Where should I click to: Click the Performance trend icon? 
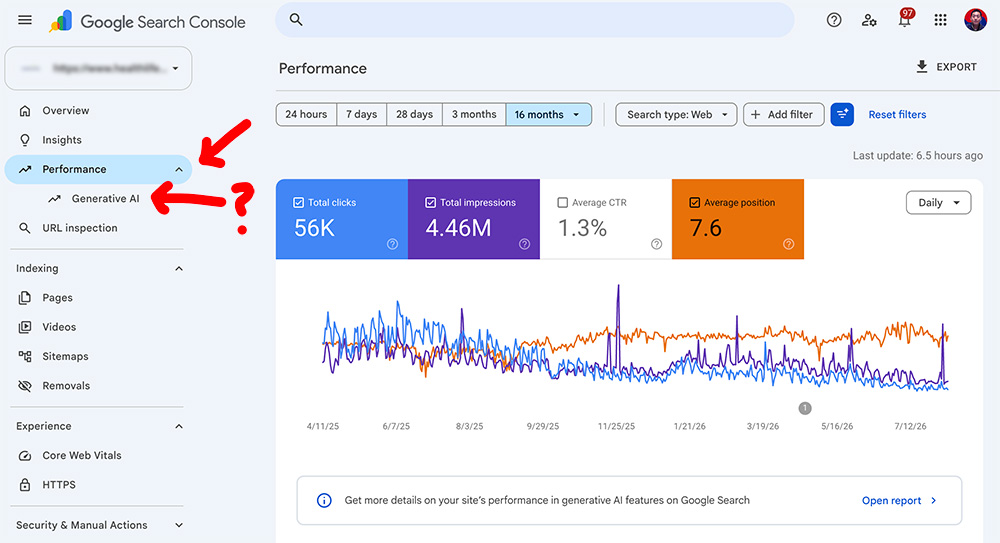point(25,169)
